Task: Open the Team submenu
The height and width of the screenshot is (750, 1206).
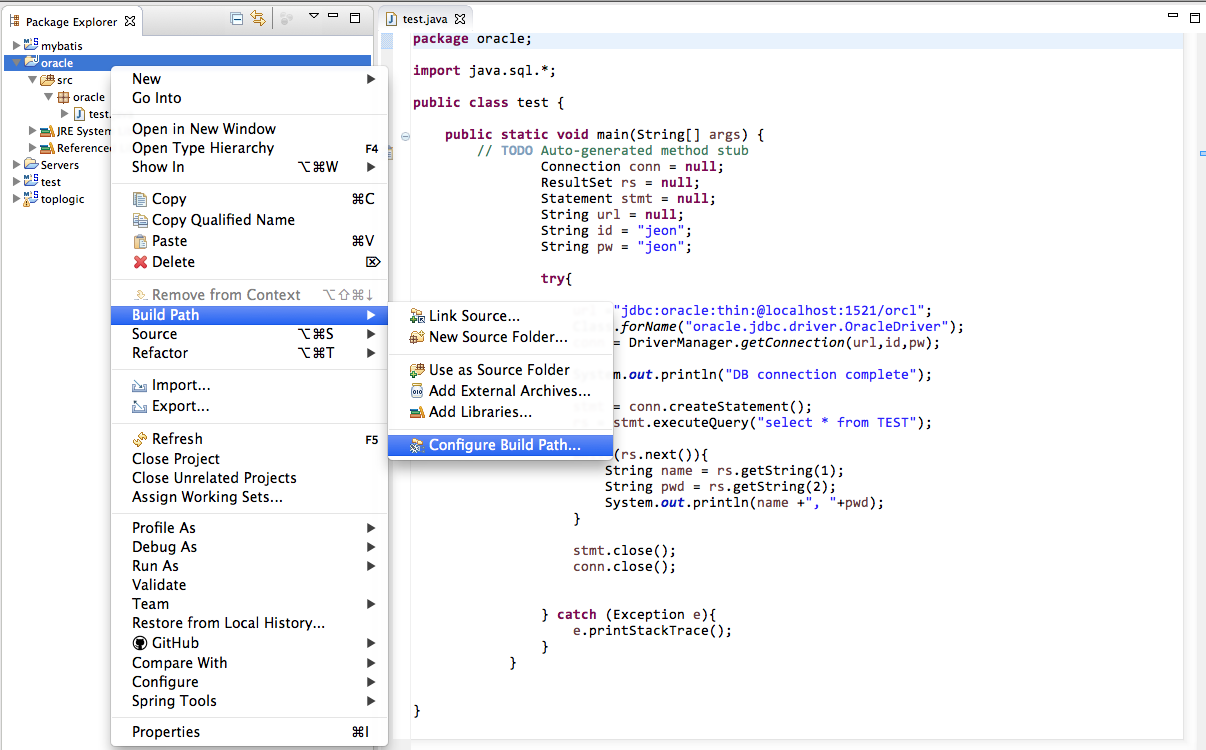Action: point(249,604)
